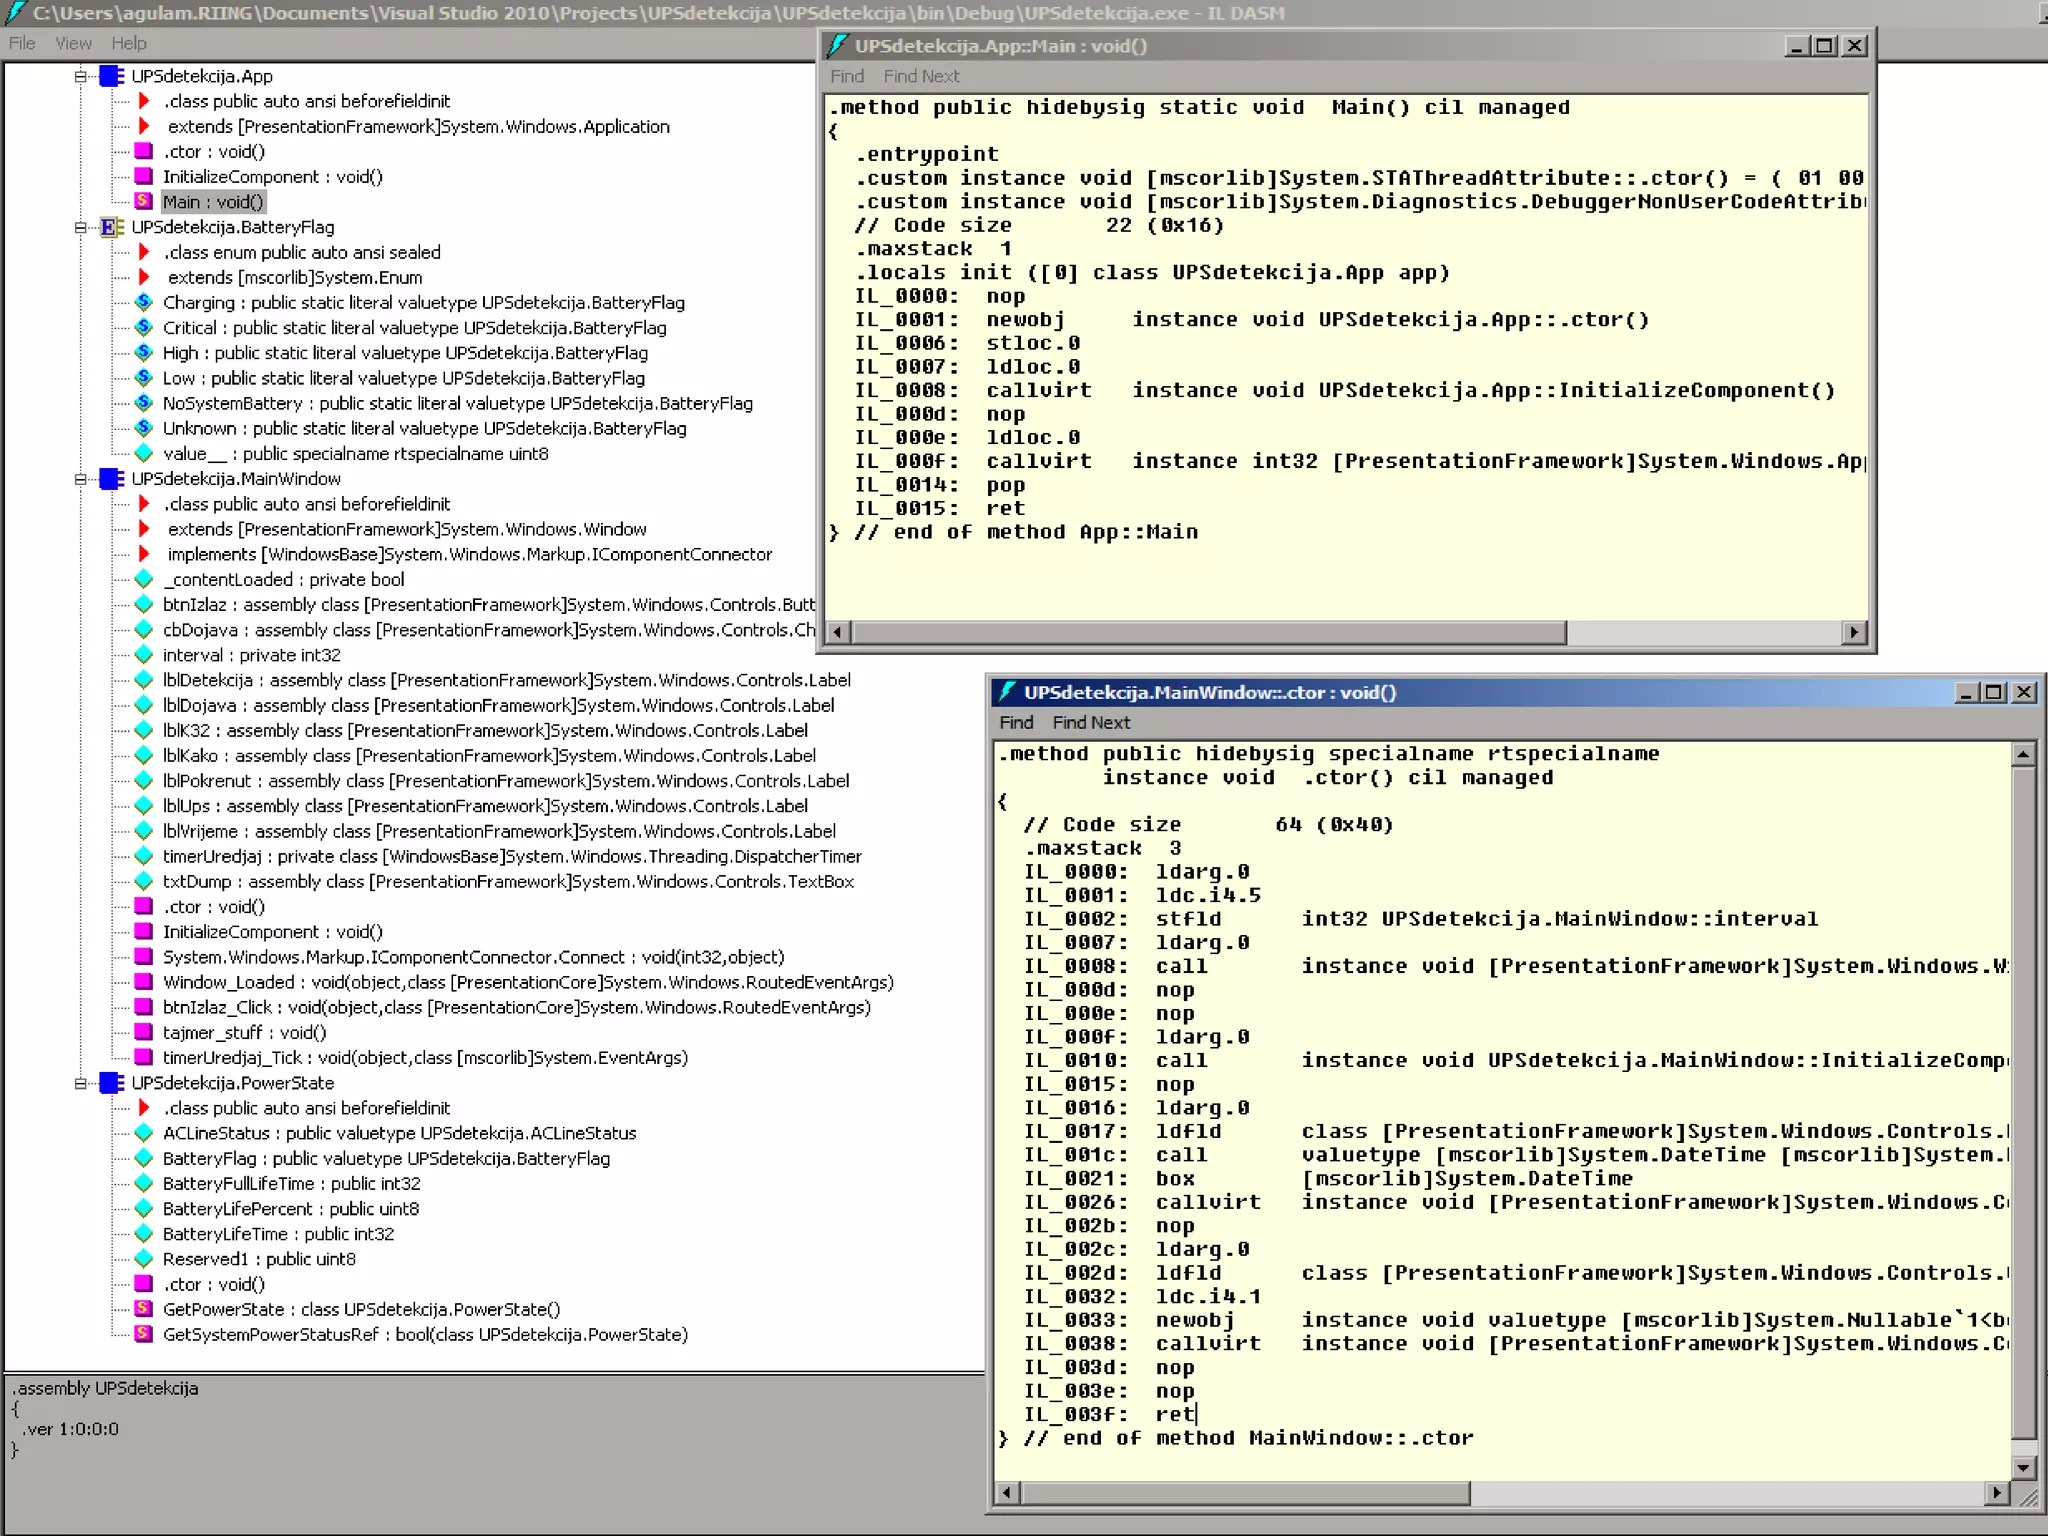Collapse the UPSdetekcija.BatteryFlag node

tap(79, 228)
